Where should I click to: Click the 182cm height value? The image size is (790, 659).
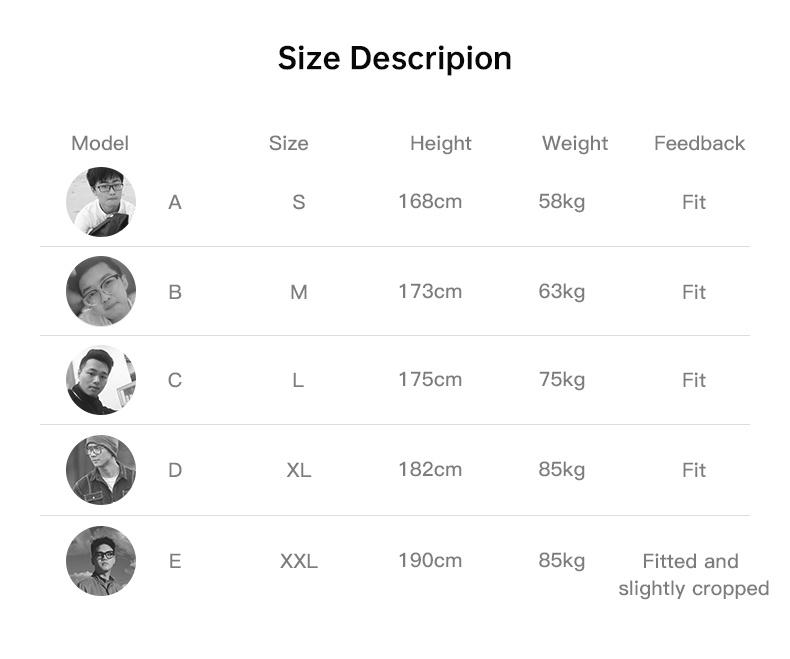(x=430, y=470)
